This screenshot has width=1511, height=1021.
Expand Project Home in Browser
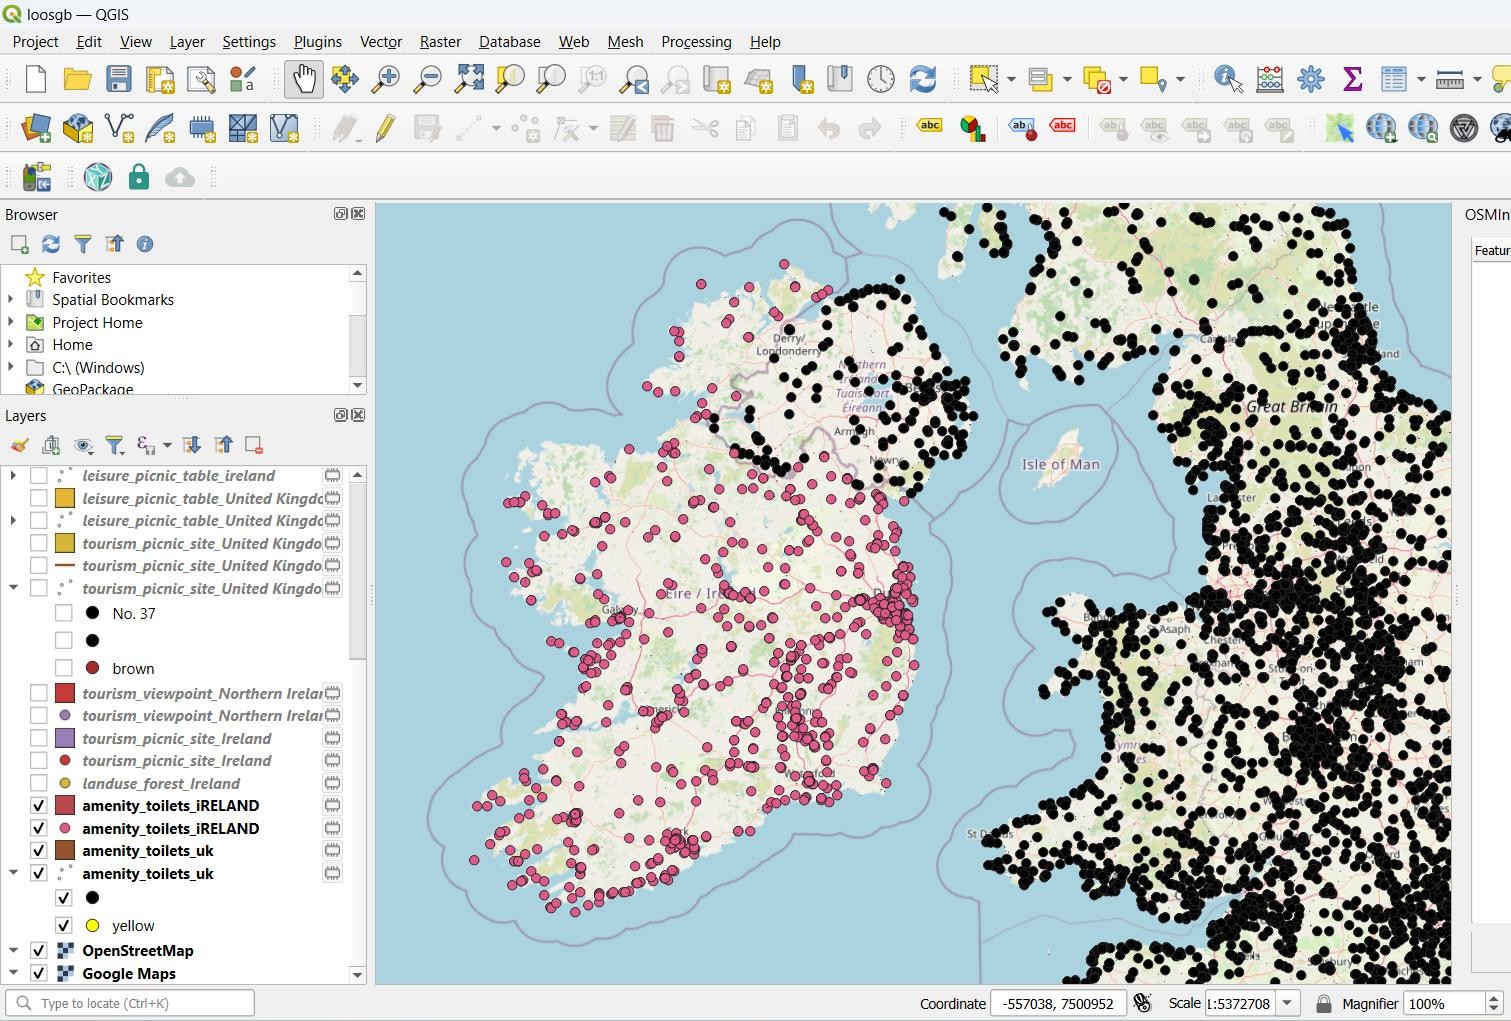click(x=11, y=322)
